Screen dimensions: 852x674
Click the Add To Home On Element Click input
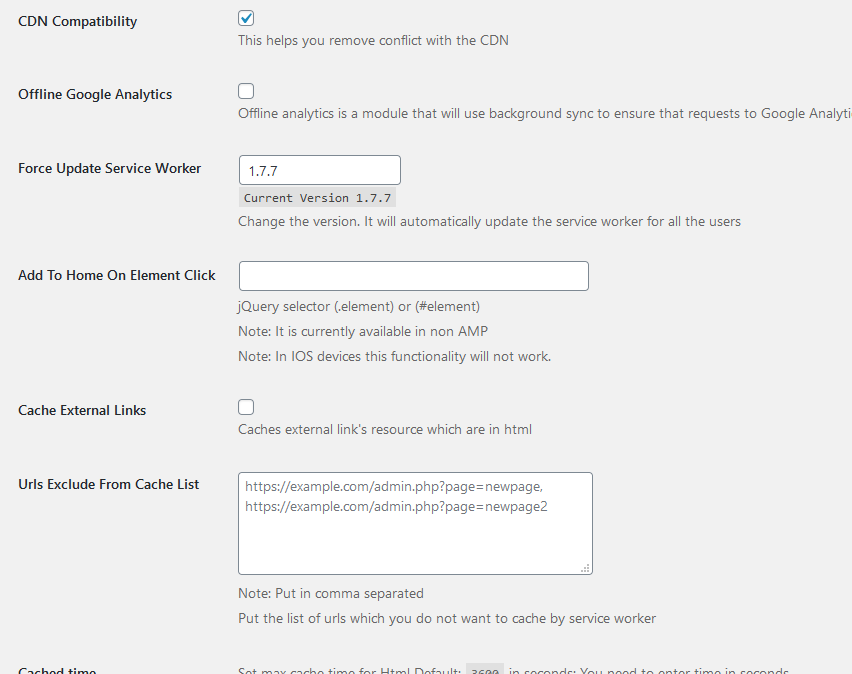click(414, 276)
